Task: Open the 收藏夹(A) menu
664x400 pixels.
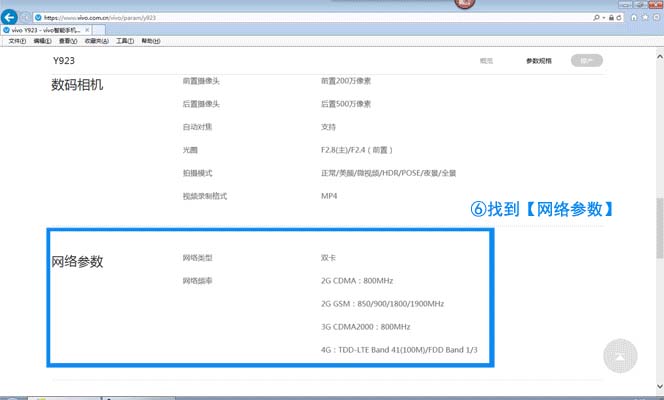Action: (97, 42)
